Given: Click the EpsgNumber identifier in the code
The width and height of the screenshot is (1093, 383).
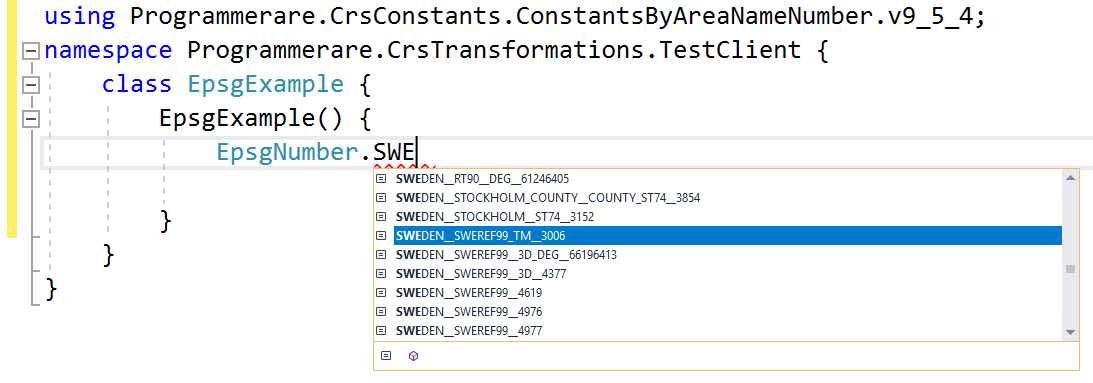Looking at the screenshot, I should point(288,153).
